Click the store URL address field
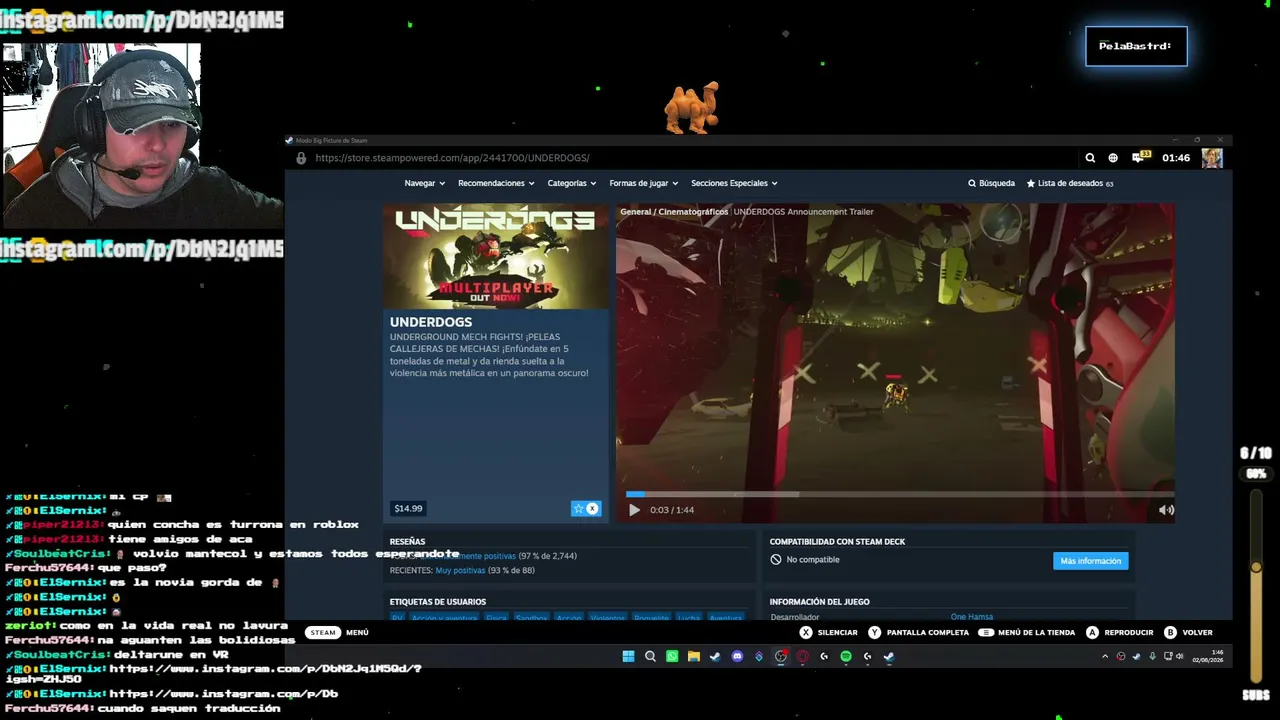 [452, 158]
